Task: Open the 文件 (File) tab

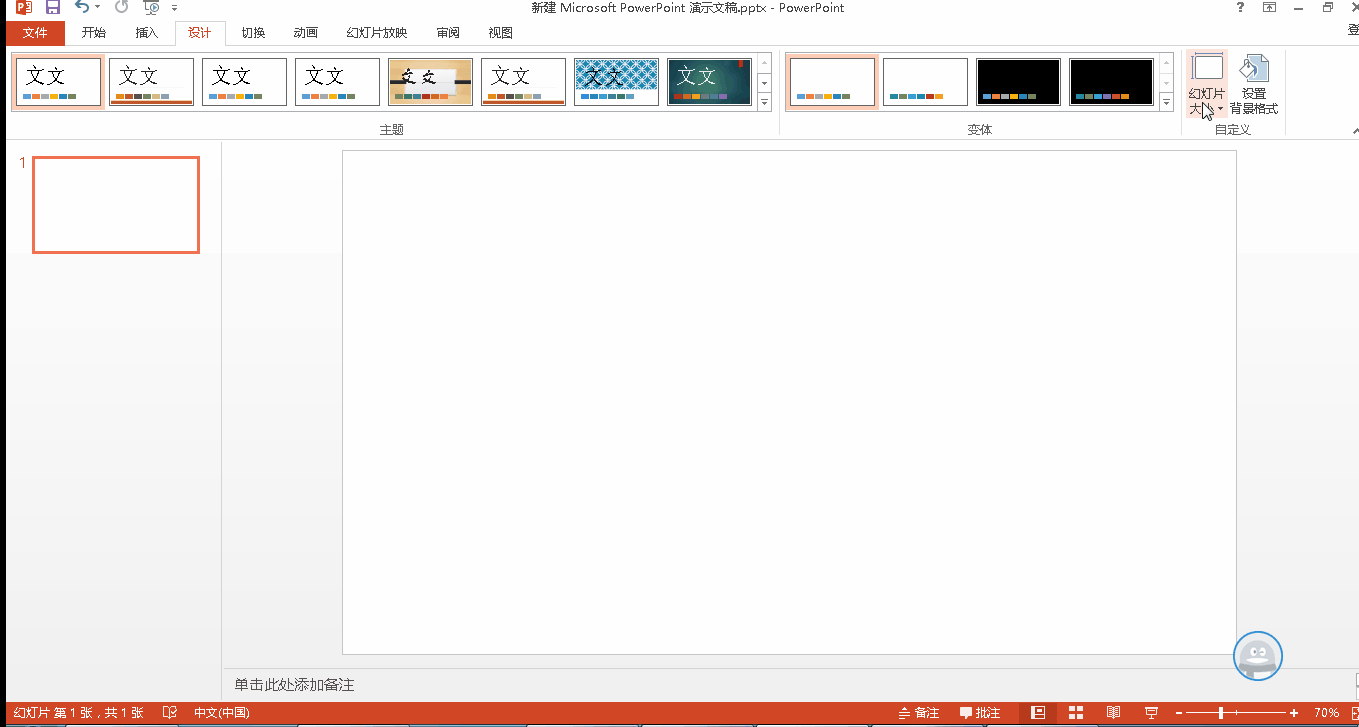Action: 35,33
